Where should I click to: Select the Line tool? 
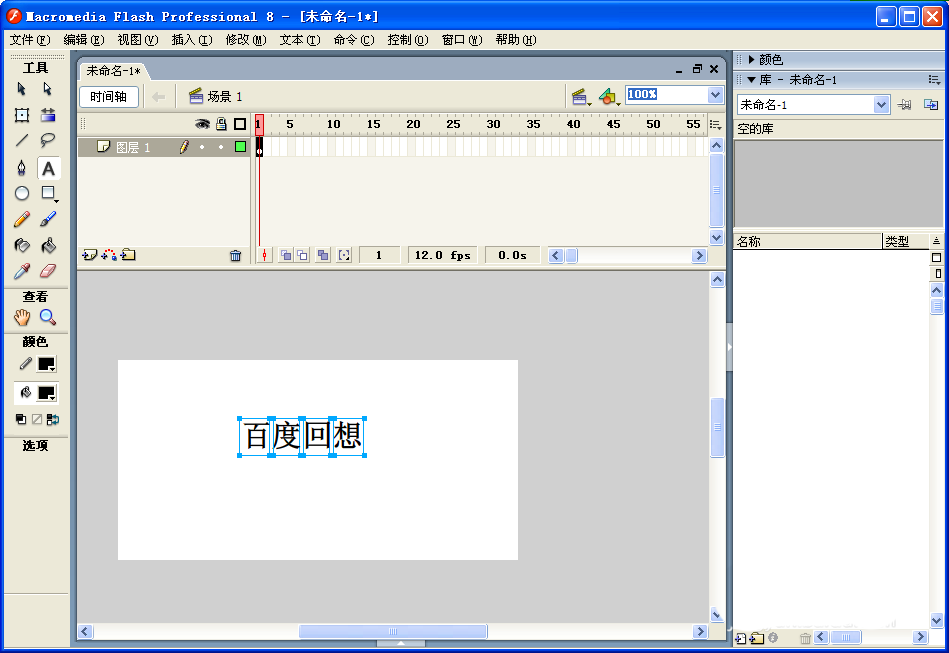[22, 141]
